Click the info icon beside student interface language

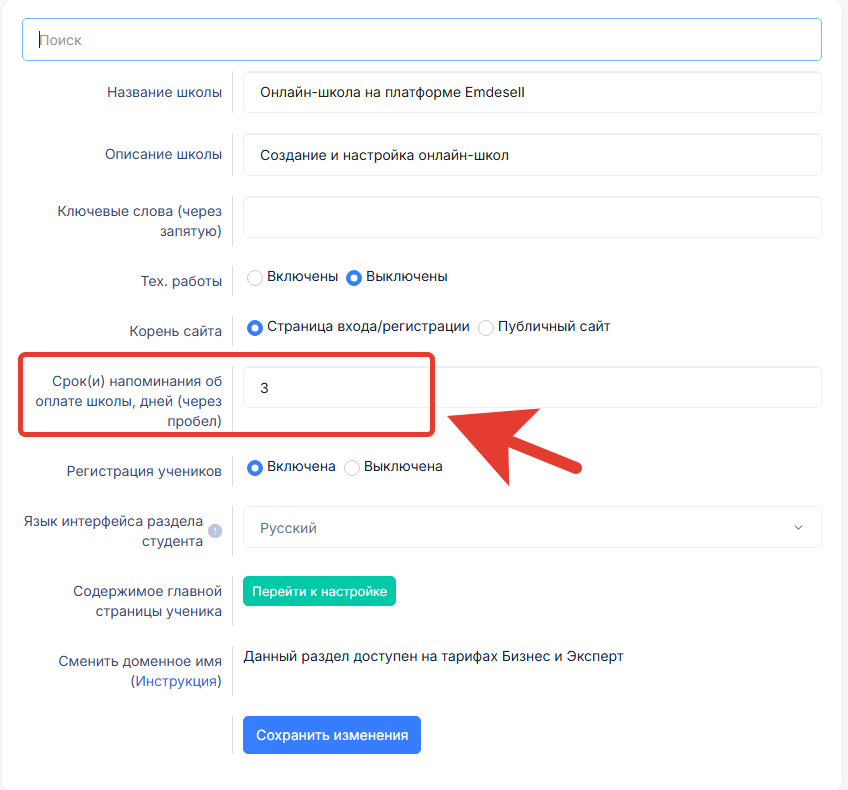pos(215,531)
